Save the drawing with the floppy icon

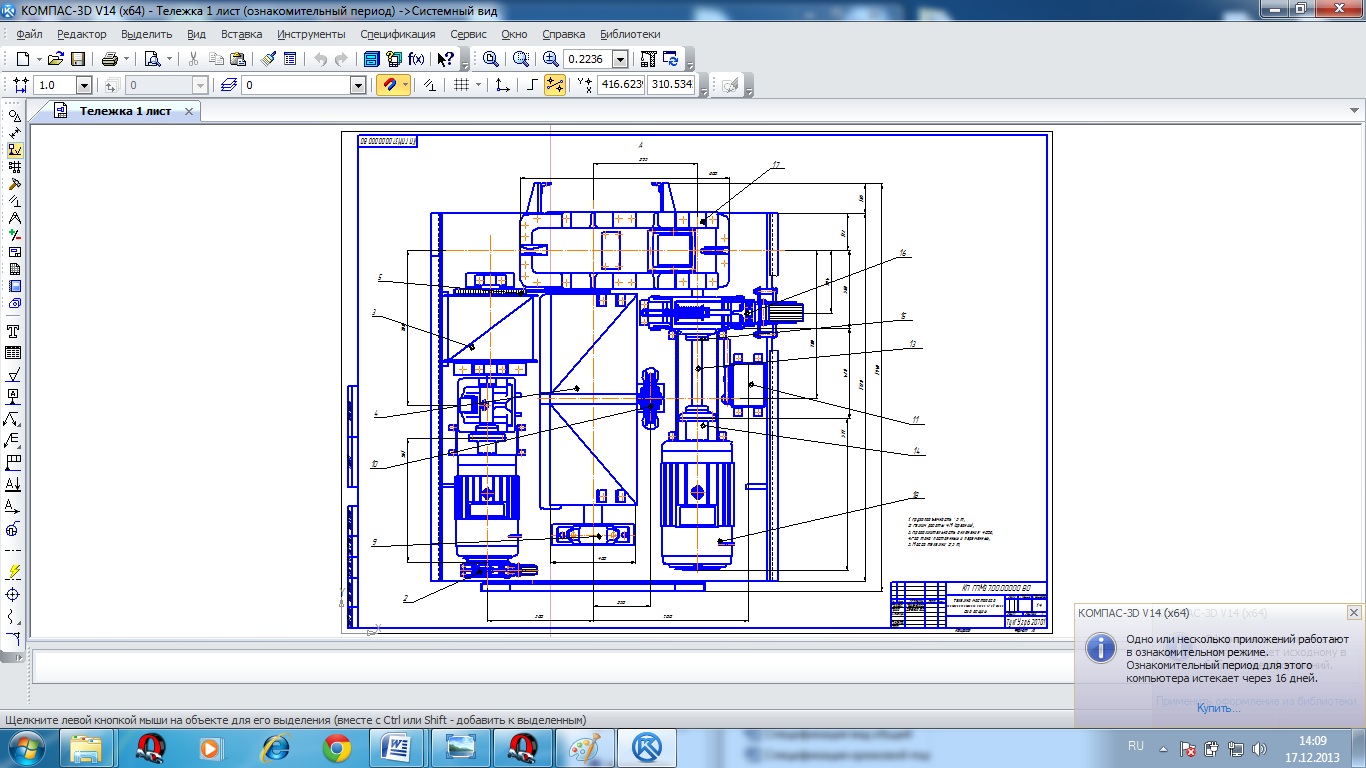click(x=78, y=59)
